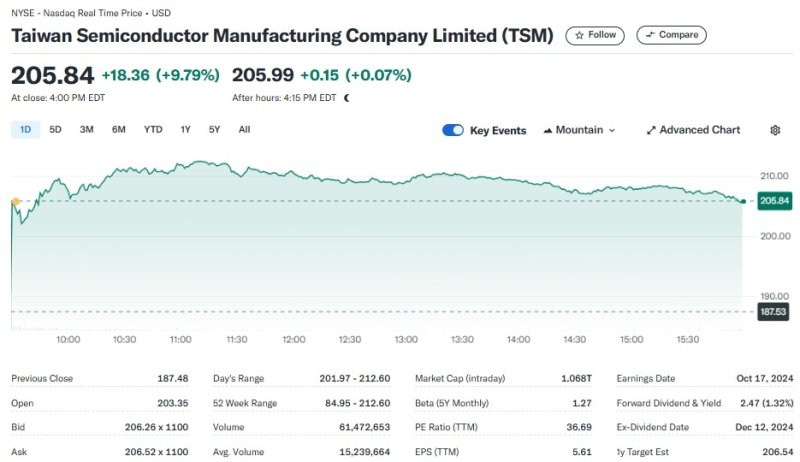Screen dimensions: 800x462
Task: Click the yellow key event marker on chart
Action: pyautogui.click(x=15, y=202)
